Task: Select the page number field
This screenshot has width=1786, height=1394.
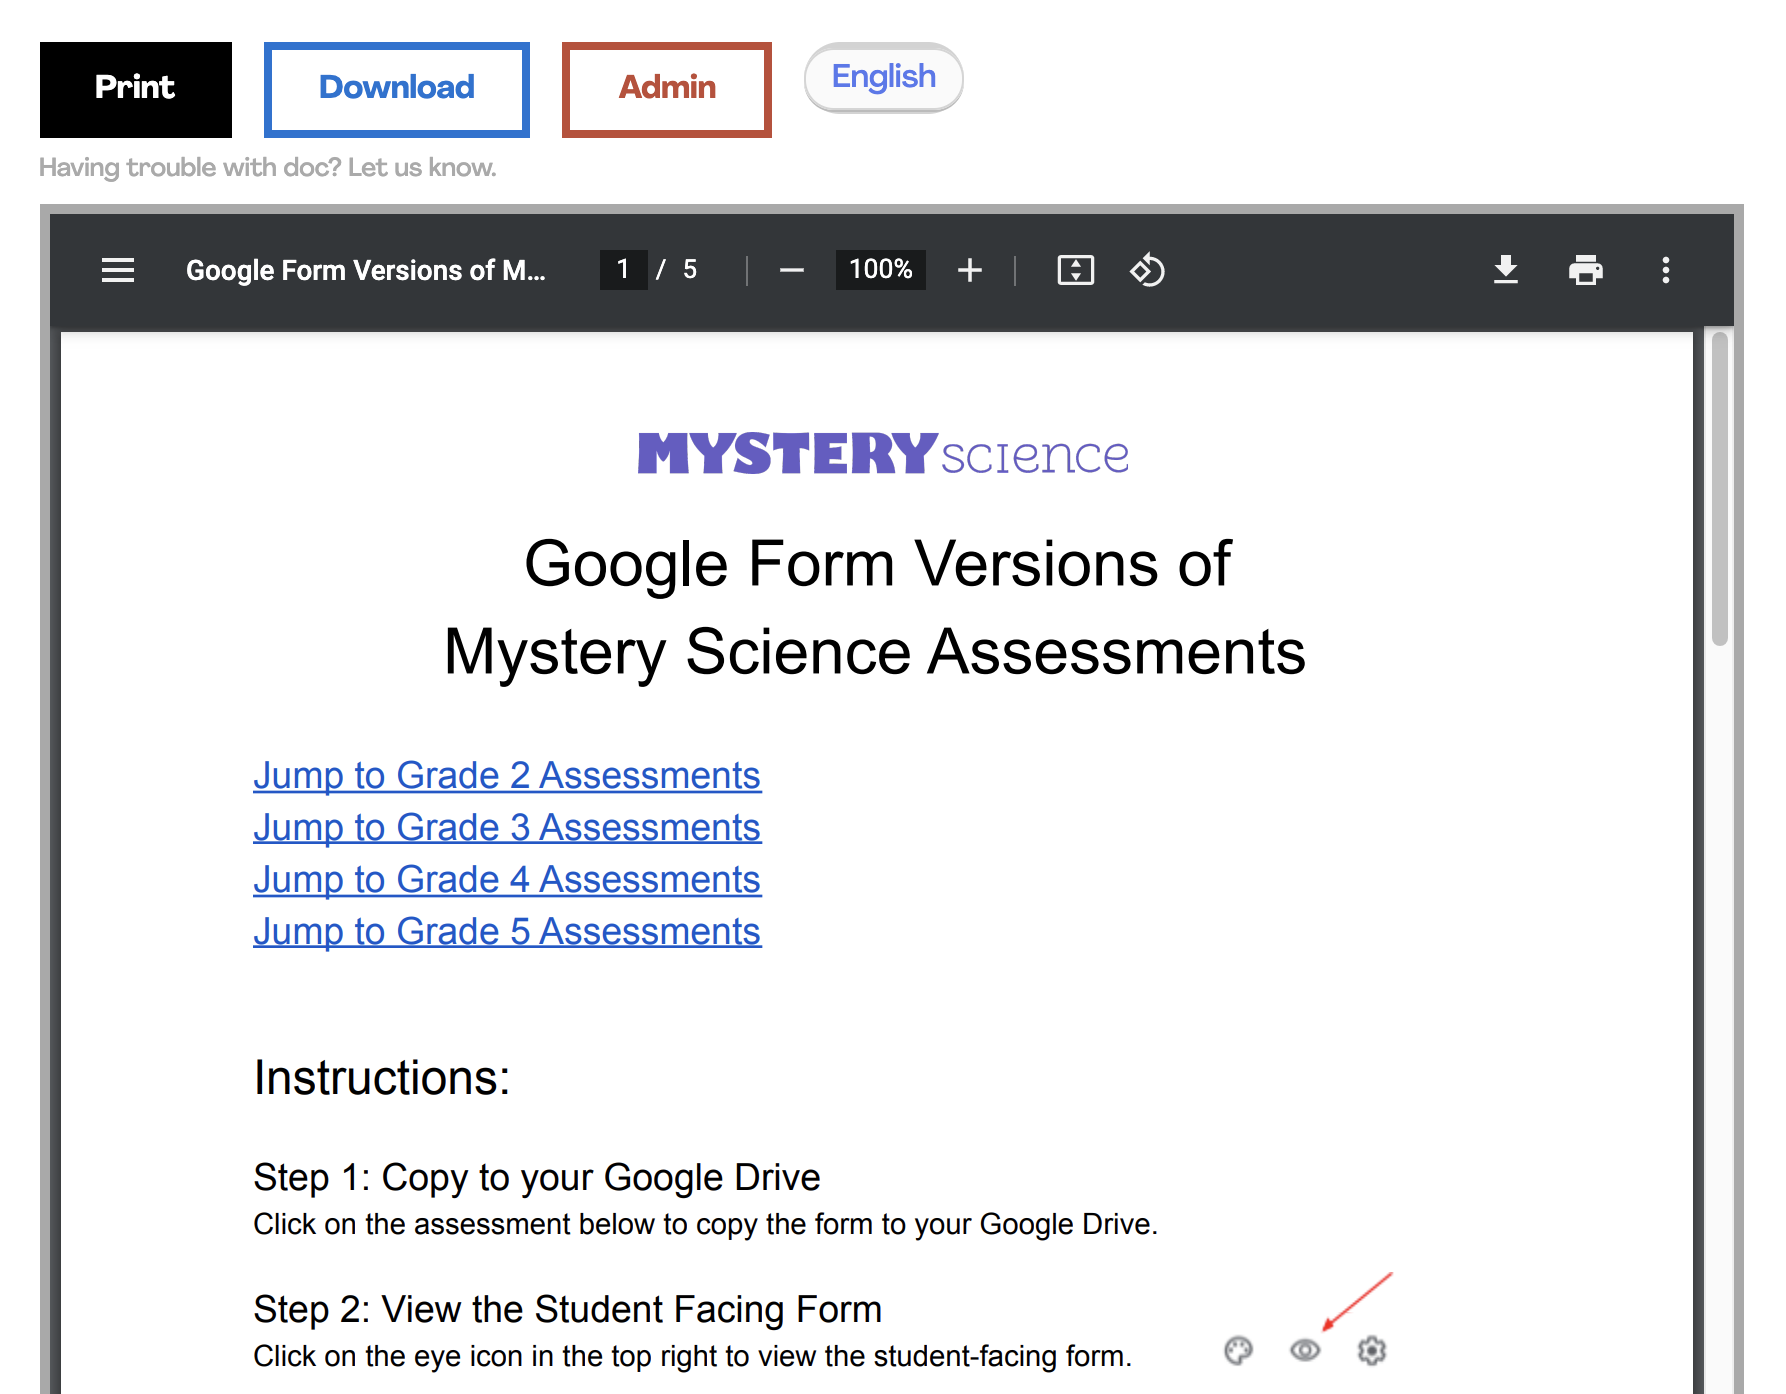Action: pos(623,270)
